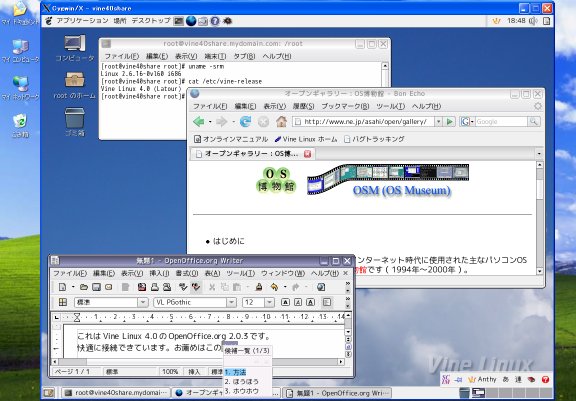Open 場所 menu on GNOME panel

pyautogui.click(x=120, y=21)
